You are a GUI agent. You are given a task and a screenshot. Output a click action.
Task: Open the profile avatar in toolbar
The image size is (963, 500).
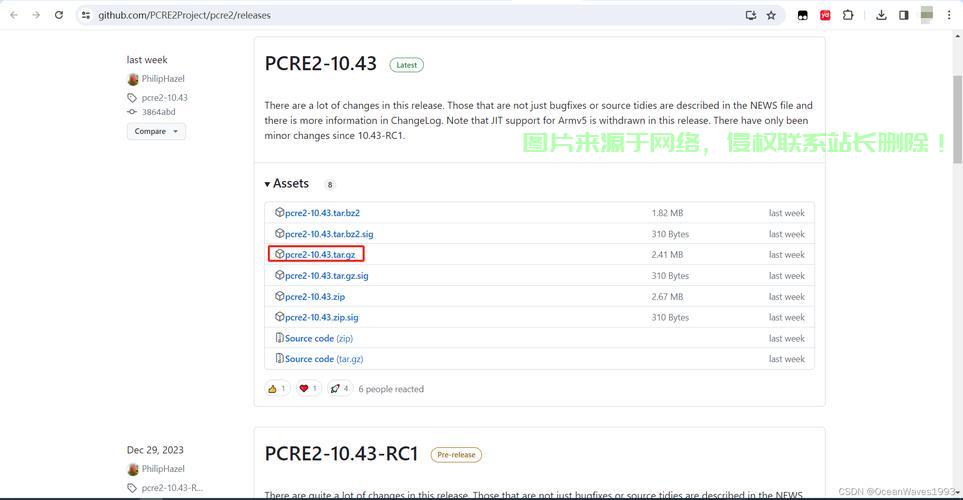tap(927, 15)
